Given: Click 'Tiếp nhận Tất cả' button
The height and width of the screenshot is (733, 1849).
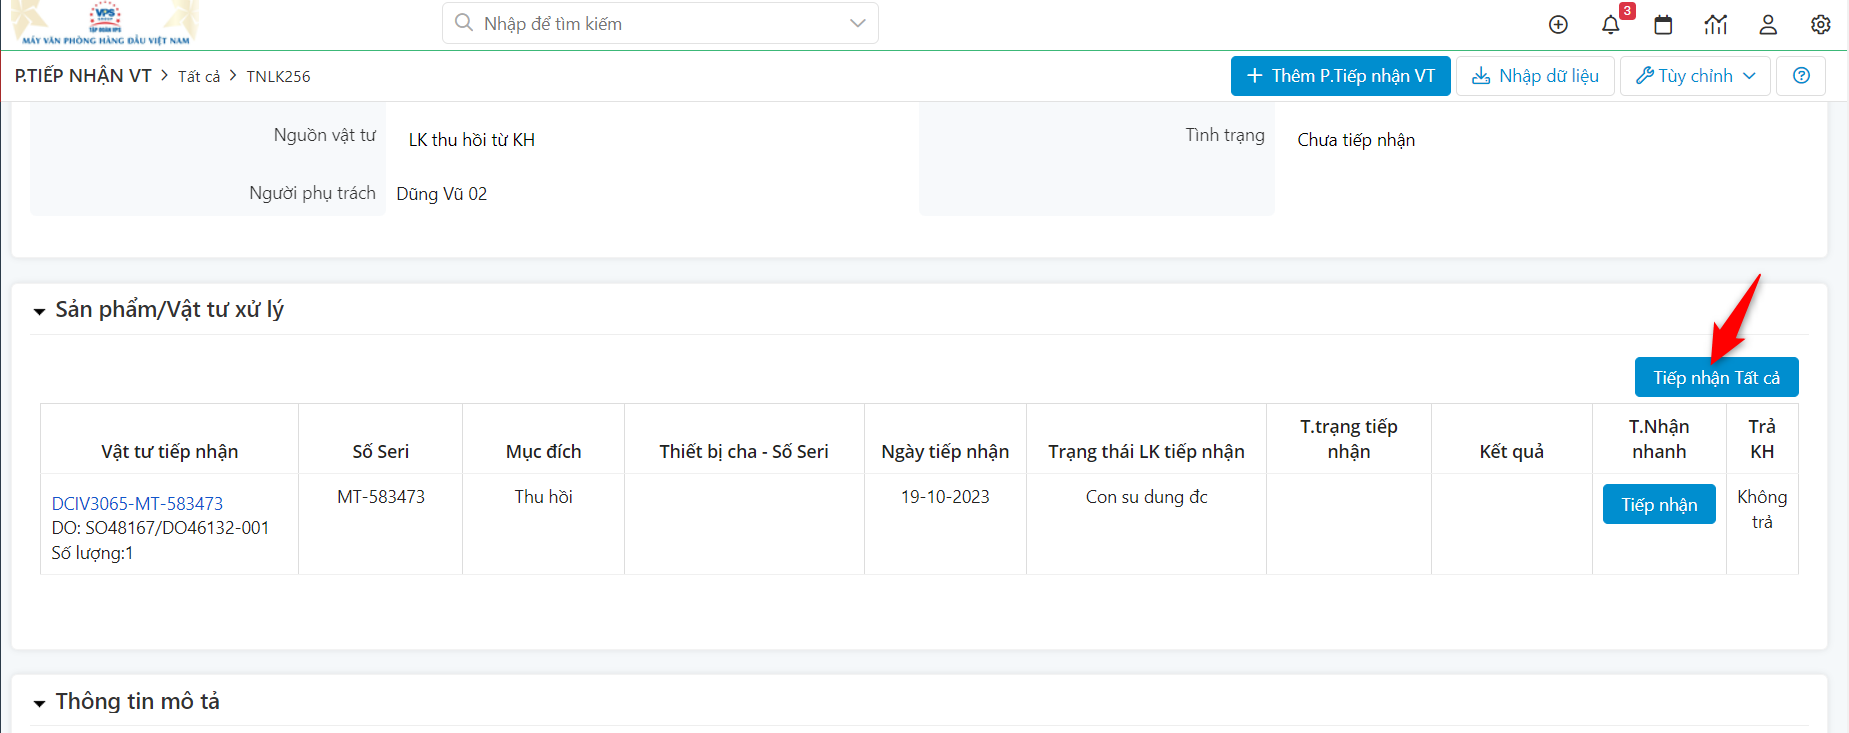Looking at the screenshot, I should [1716, 377].
